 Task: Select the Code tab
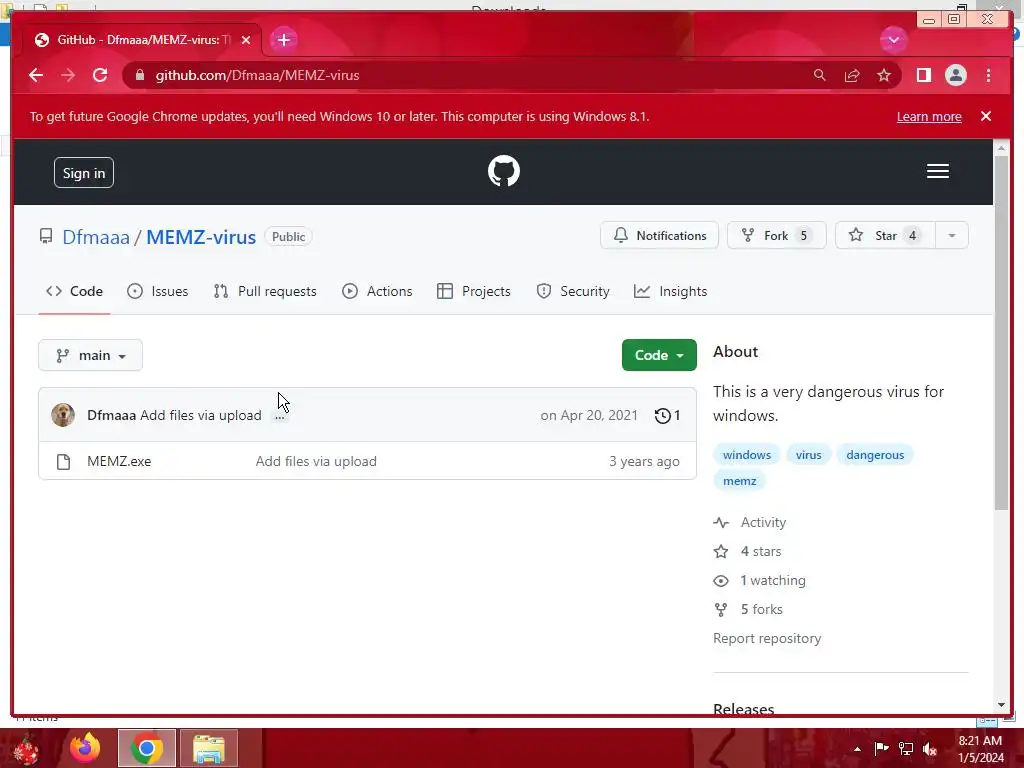(74, 291)
